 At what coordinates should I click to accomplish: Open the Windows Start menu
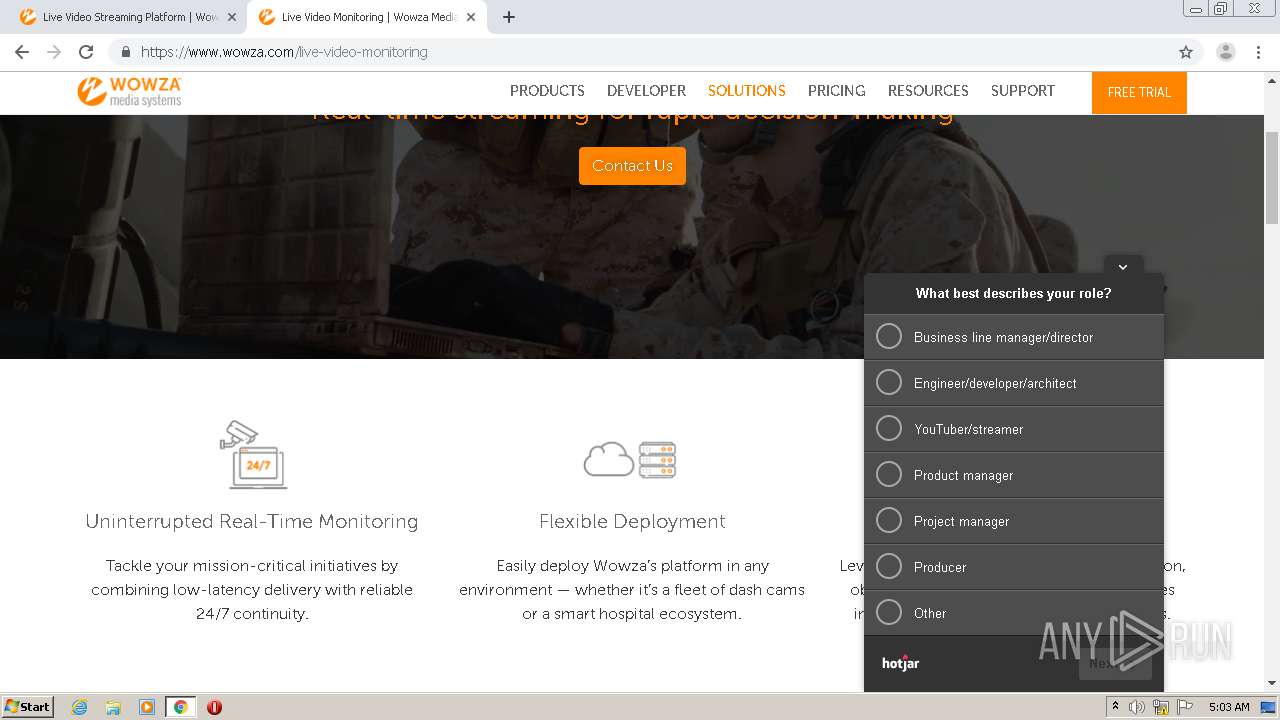tap(27, 707)
